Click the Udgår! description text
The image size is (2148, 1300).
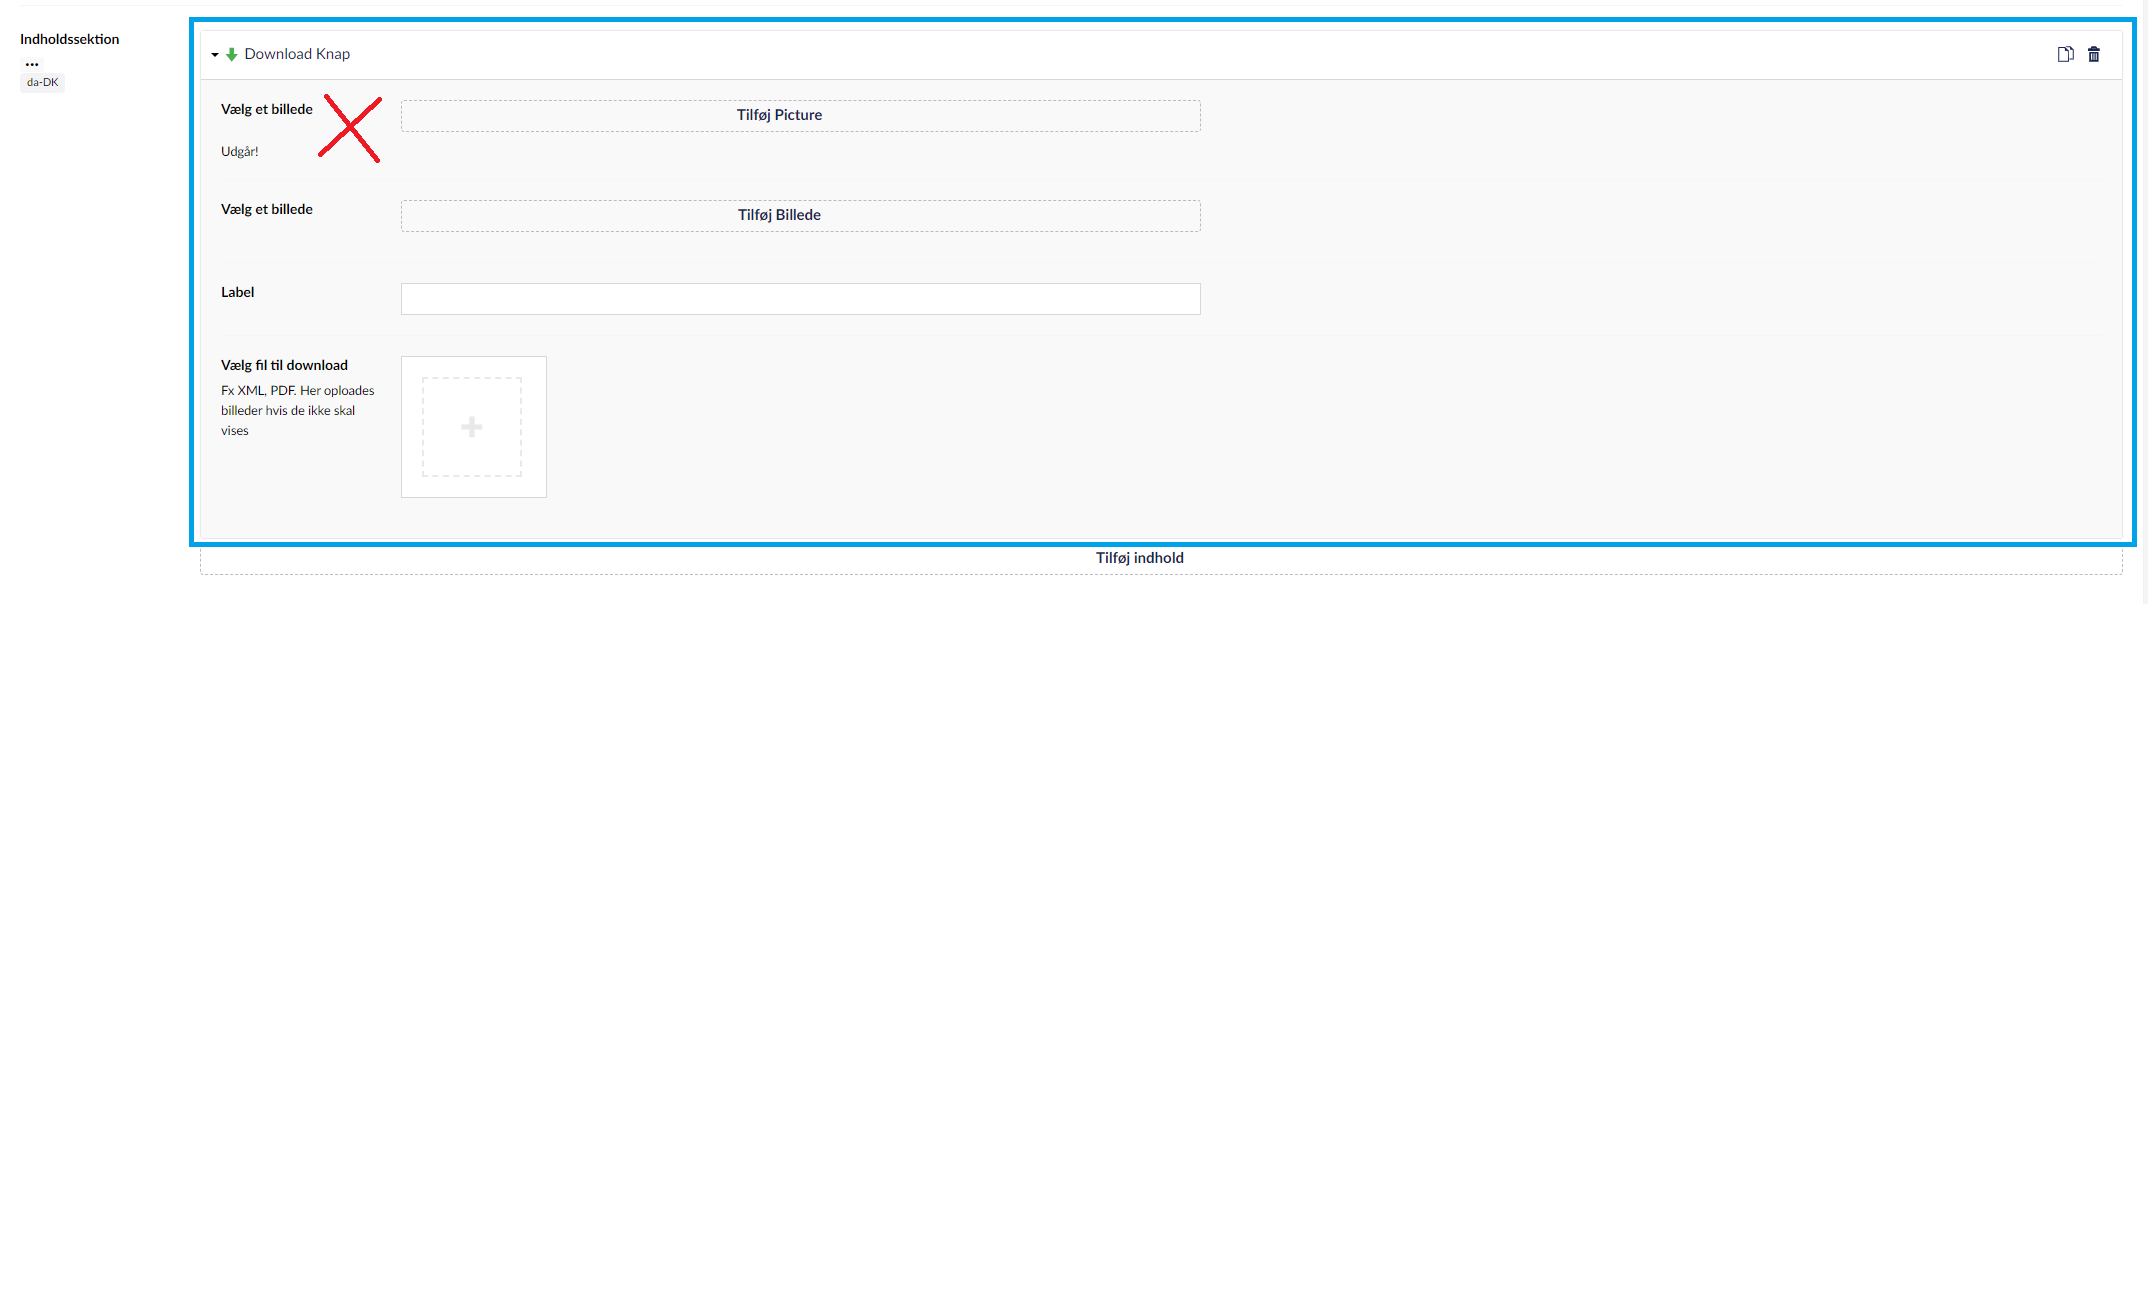point(240,152)
